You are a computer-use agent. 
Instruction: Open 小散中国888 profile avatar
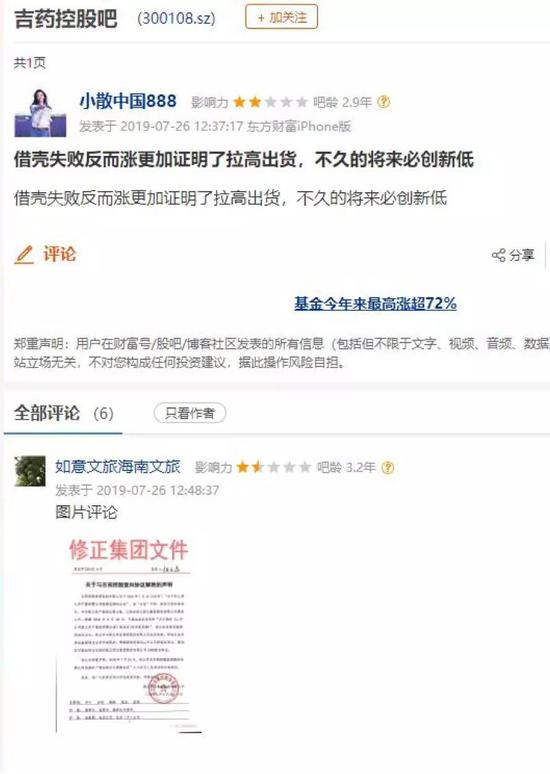click(40, 113)
